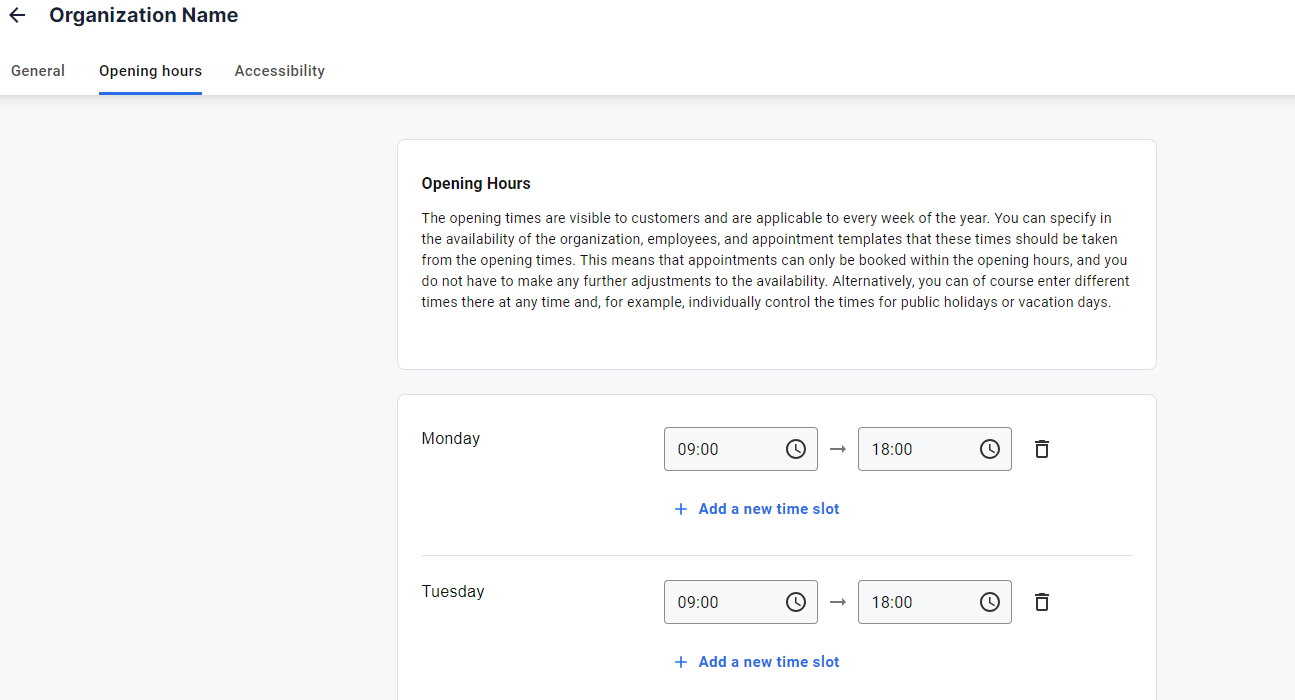Edit Tuesday's 18:00 end time field
The height and width of the screenshot is (700, 1295).
pos(935,602)
